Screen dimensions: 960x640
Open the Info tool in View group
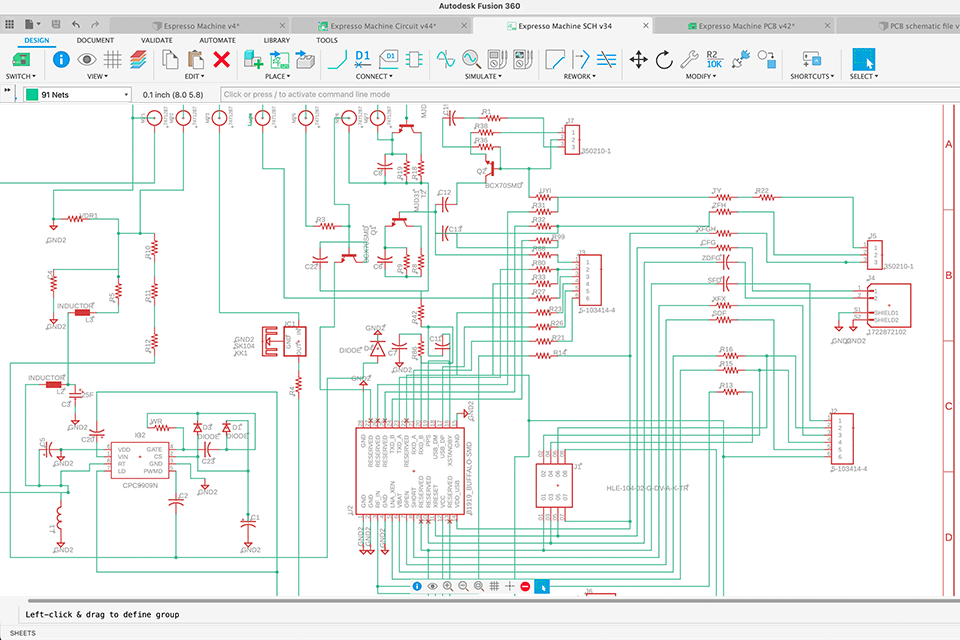61,59
